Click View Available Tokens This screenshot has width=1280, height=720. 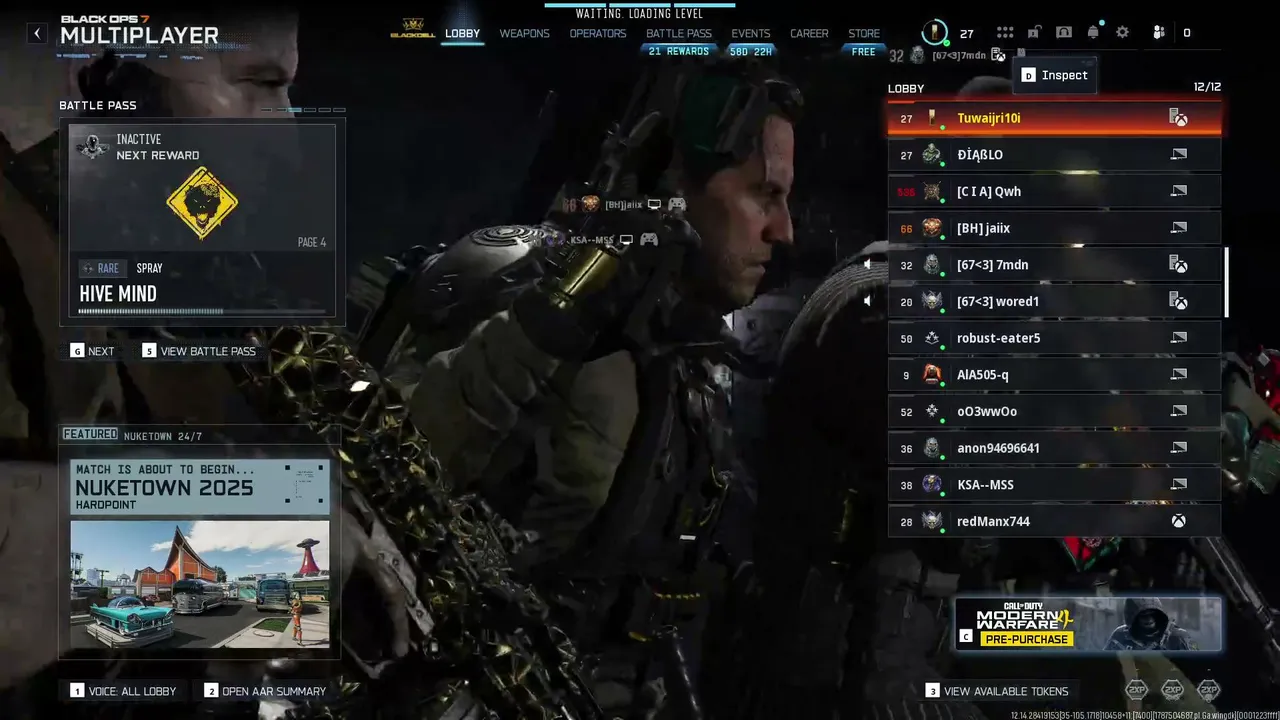coord(997,691)
